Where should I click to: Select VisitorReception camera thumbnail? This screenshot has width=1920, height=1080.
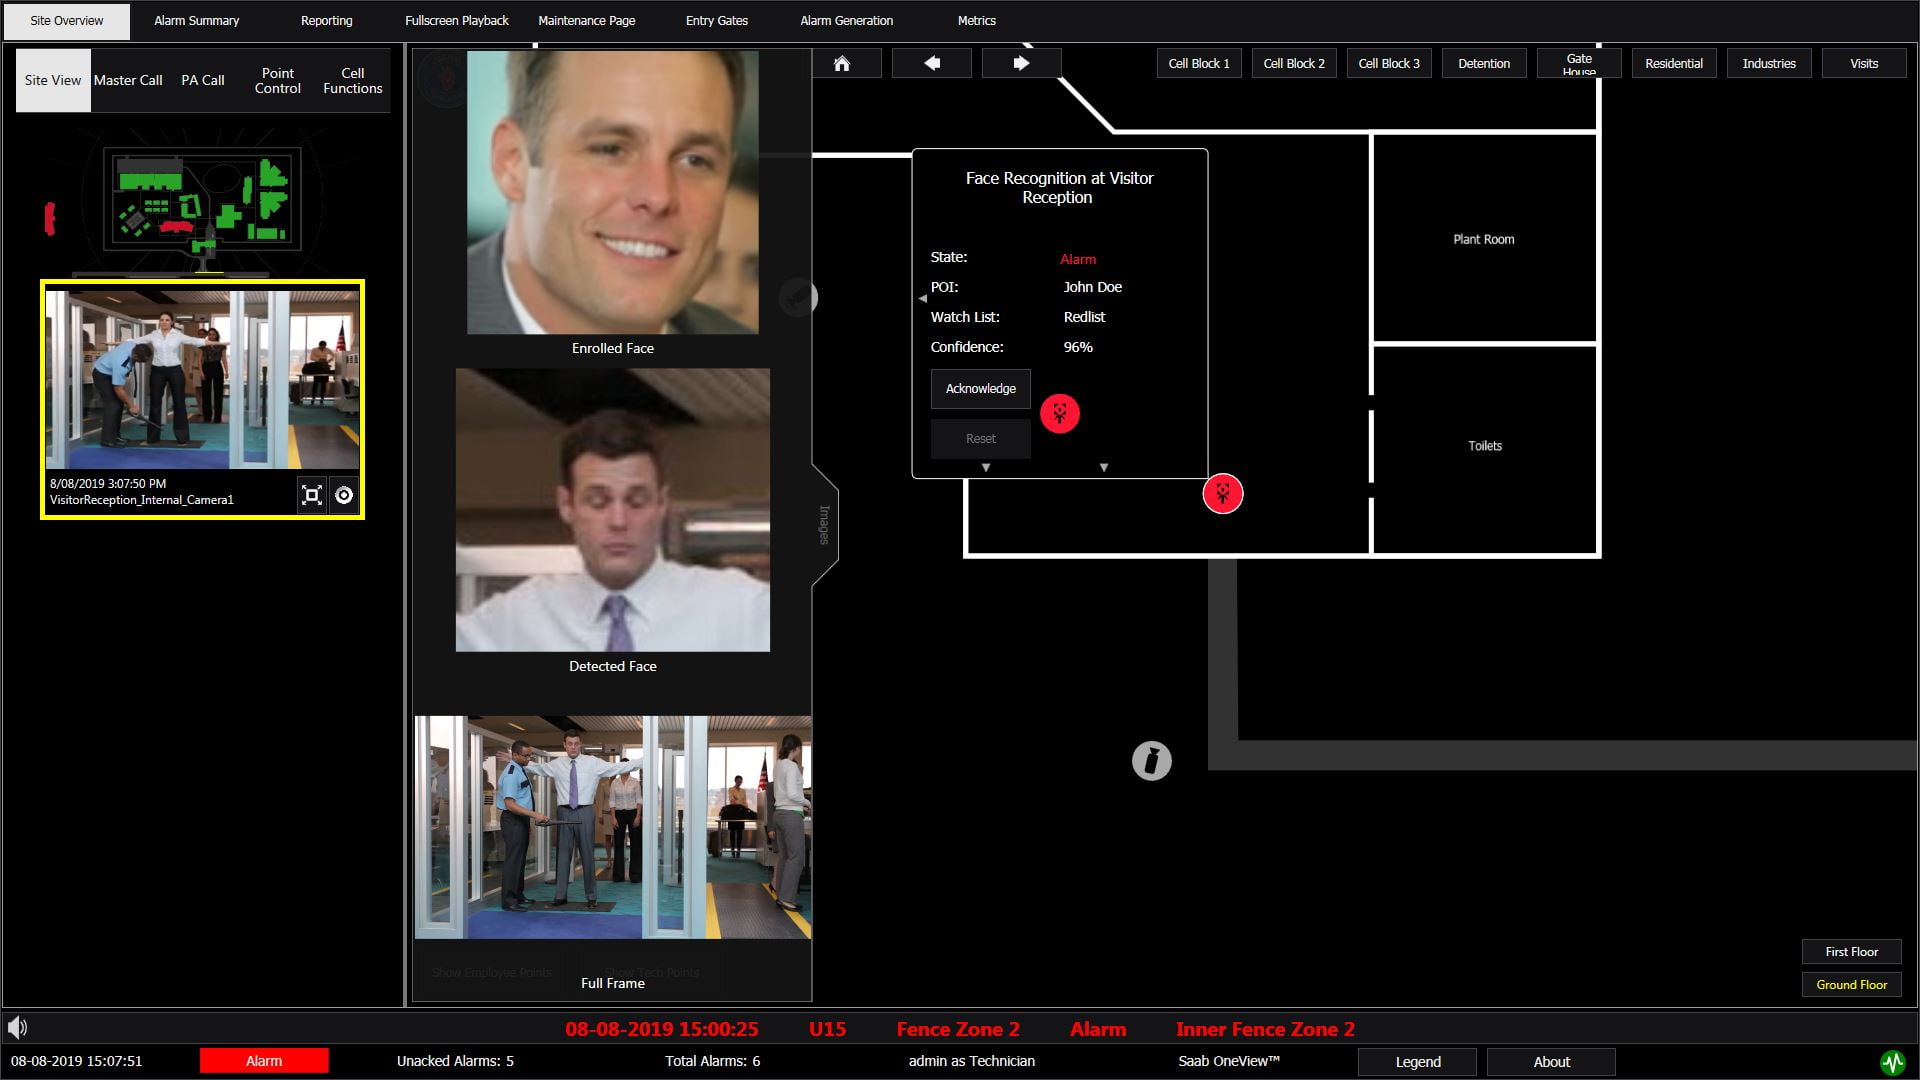[202, 380]
